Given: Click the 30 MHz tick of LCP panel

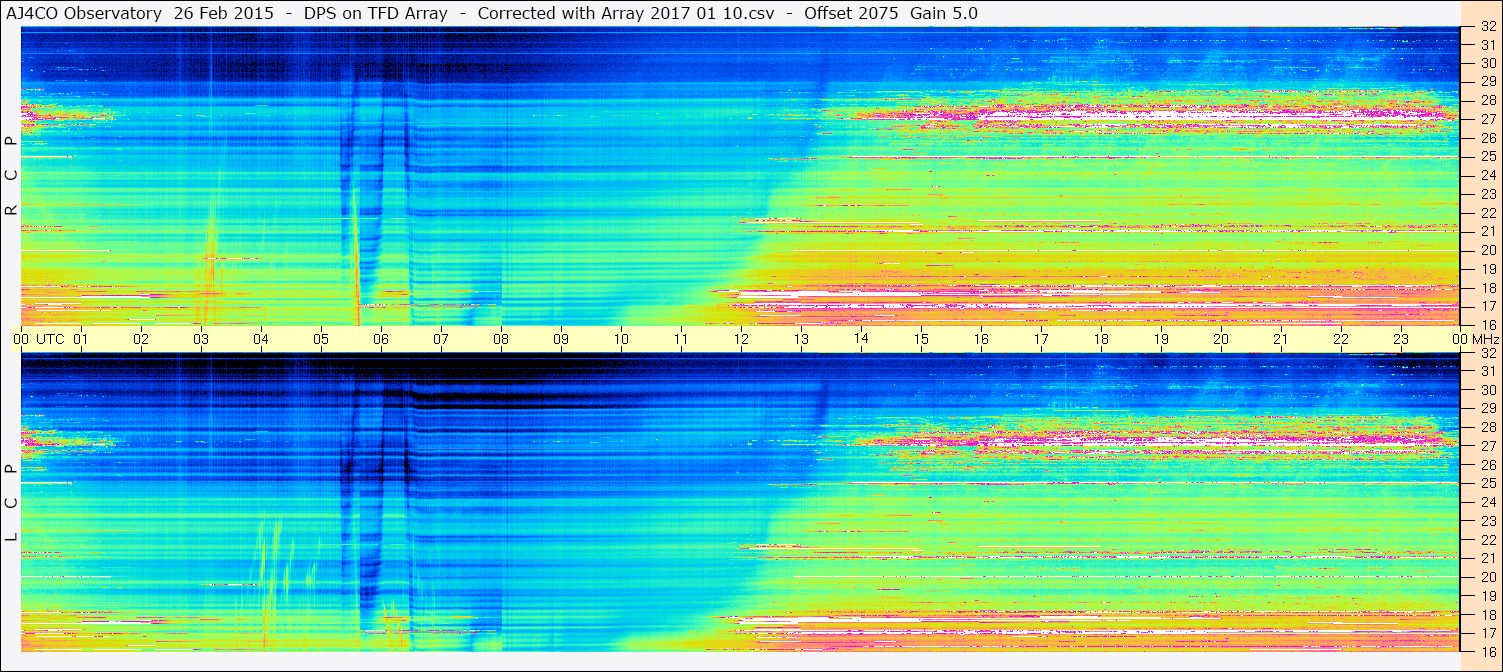Looking at the screenshot, I should 1488,390.
